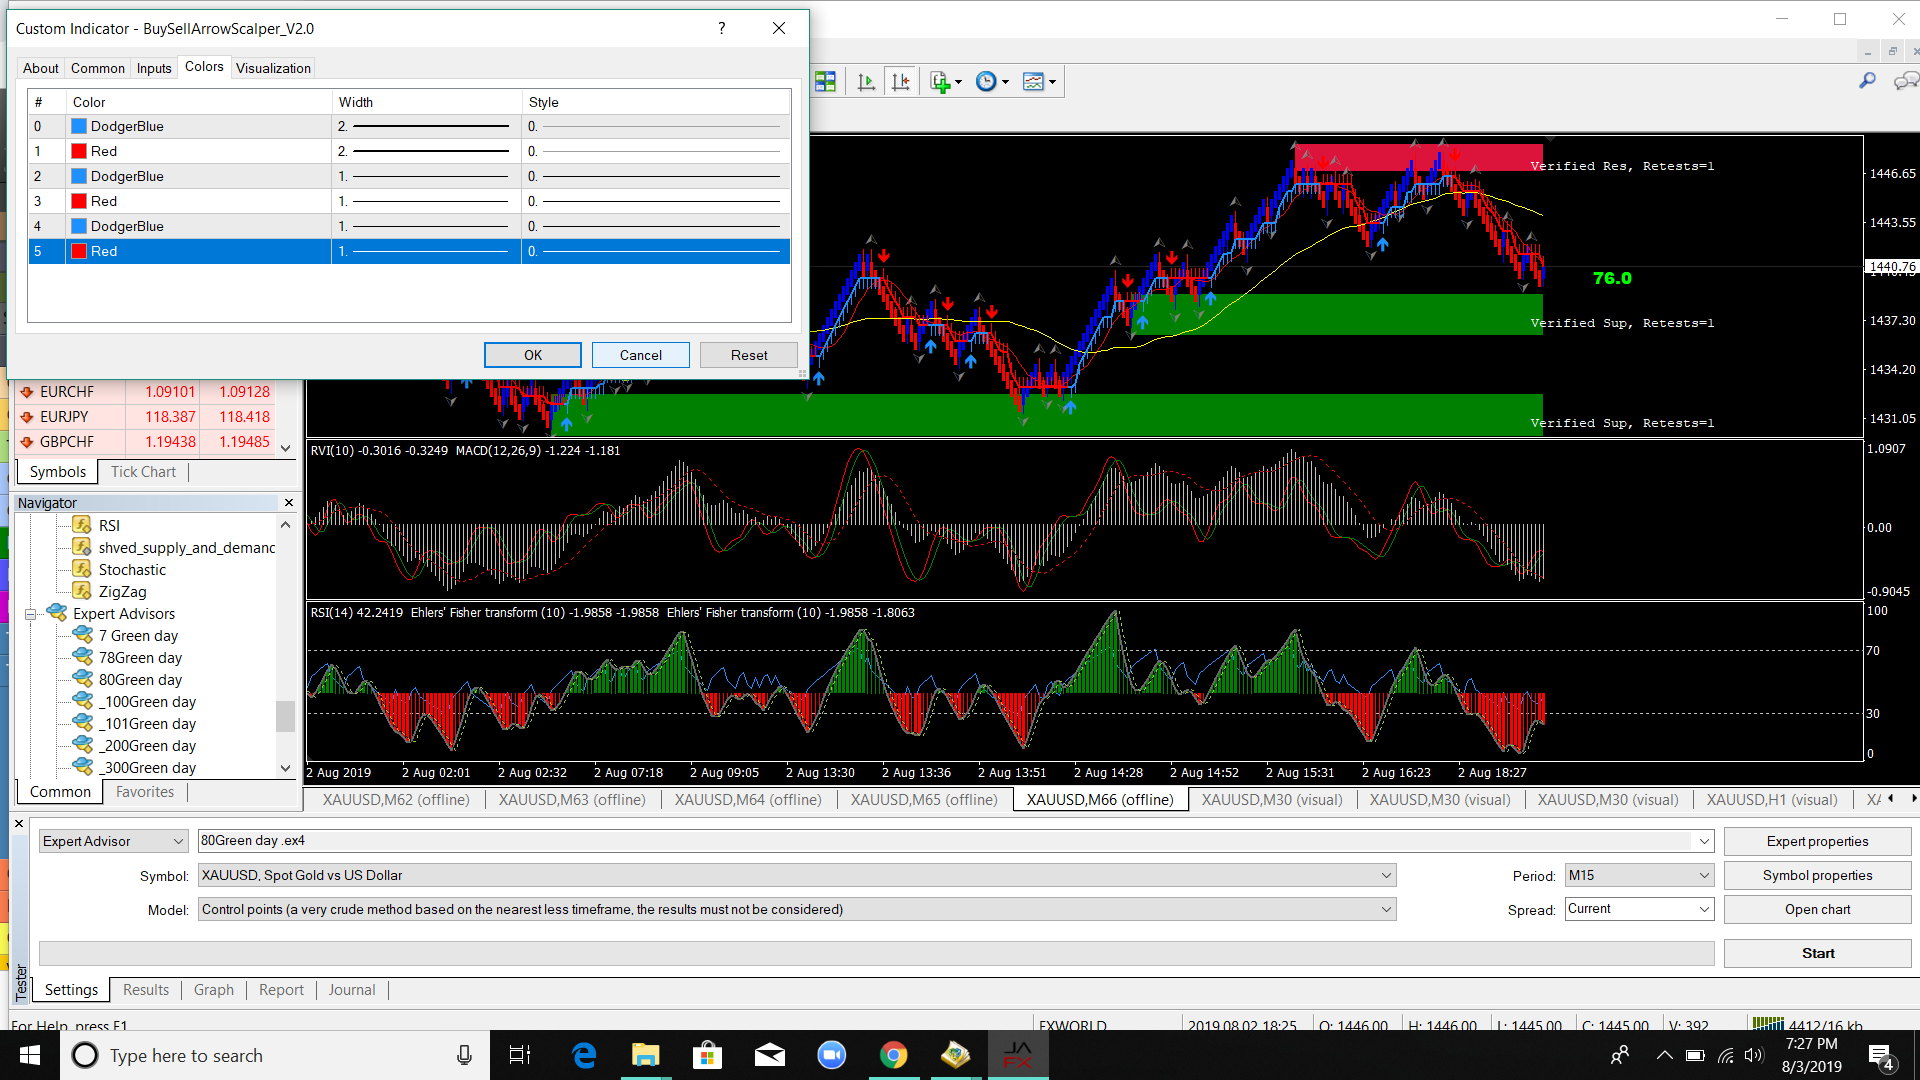This screenshot has height=1080, width=1920.
Task: Open Chrome from the taskbar
Action: pos(893,1055)
